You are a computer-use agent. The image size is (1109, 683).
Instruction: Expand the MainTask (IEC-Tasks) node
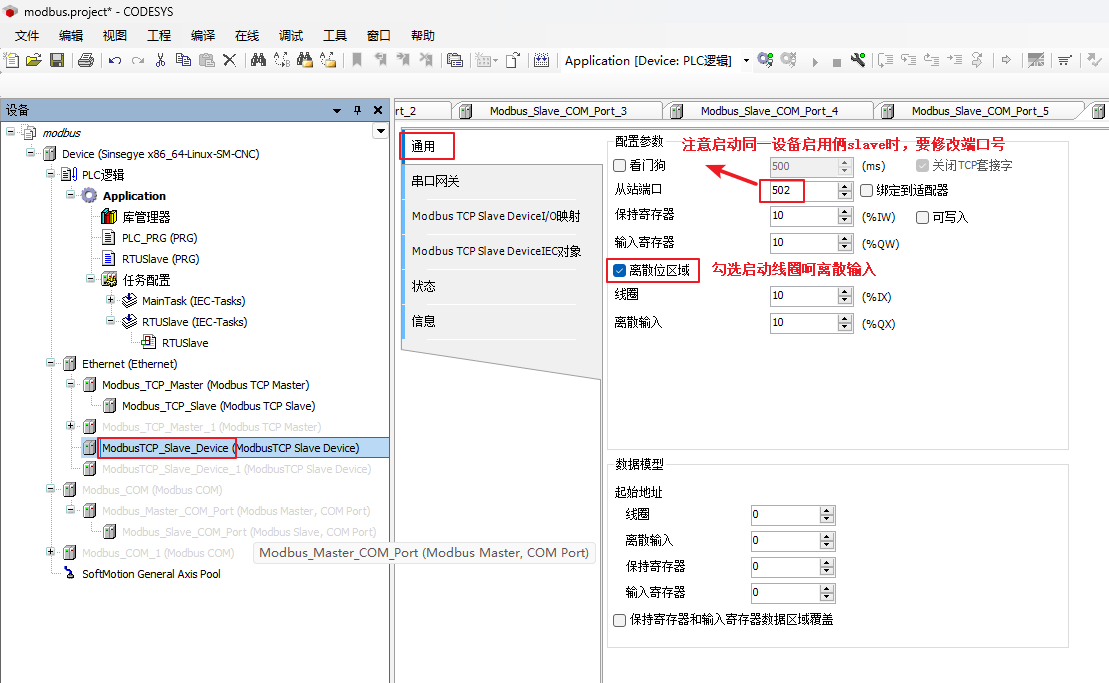(110, 300)
